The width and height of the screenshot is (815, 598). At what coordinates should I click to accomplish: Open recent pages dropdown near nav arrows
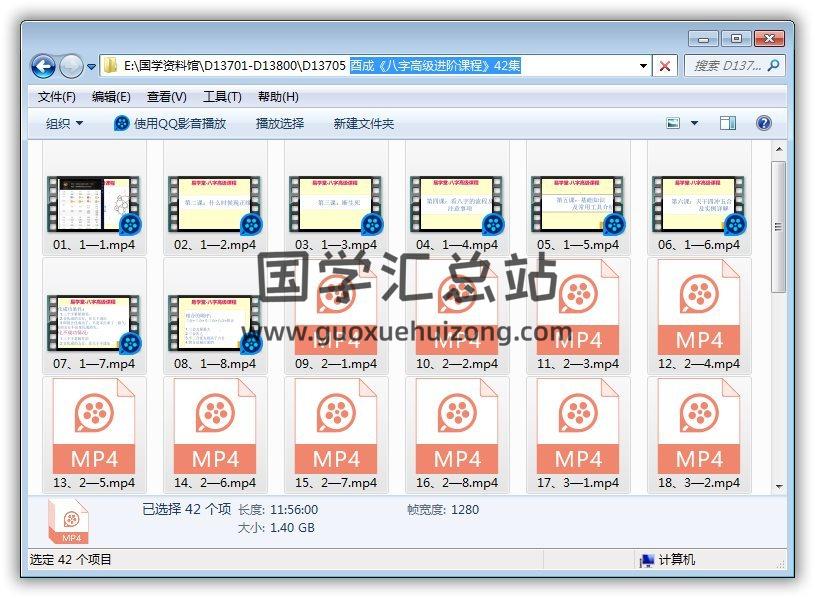pos(92,67)
